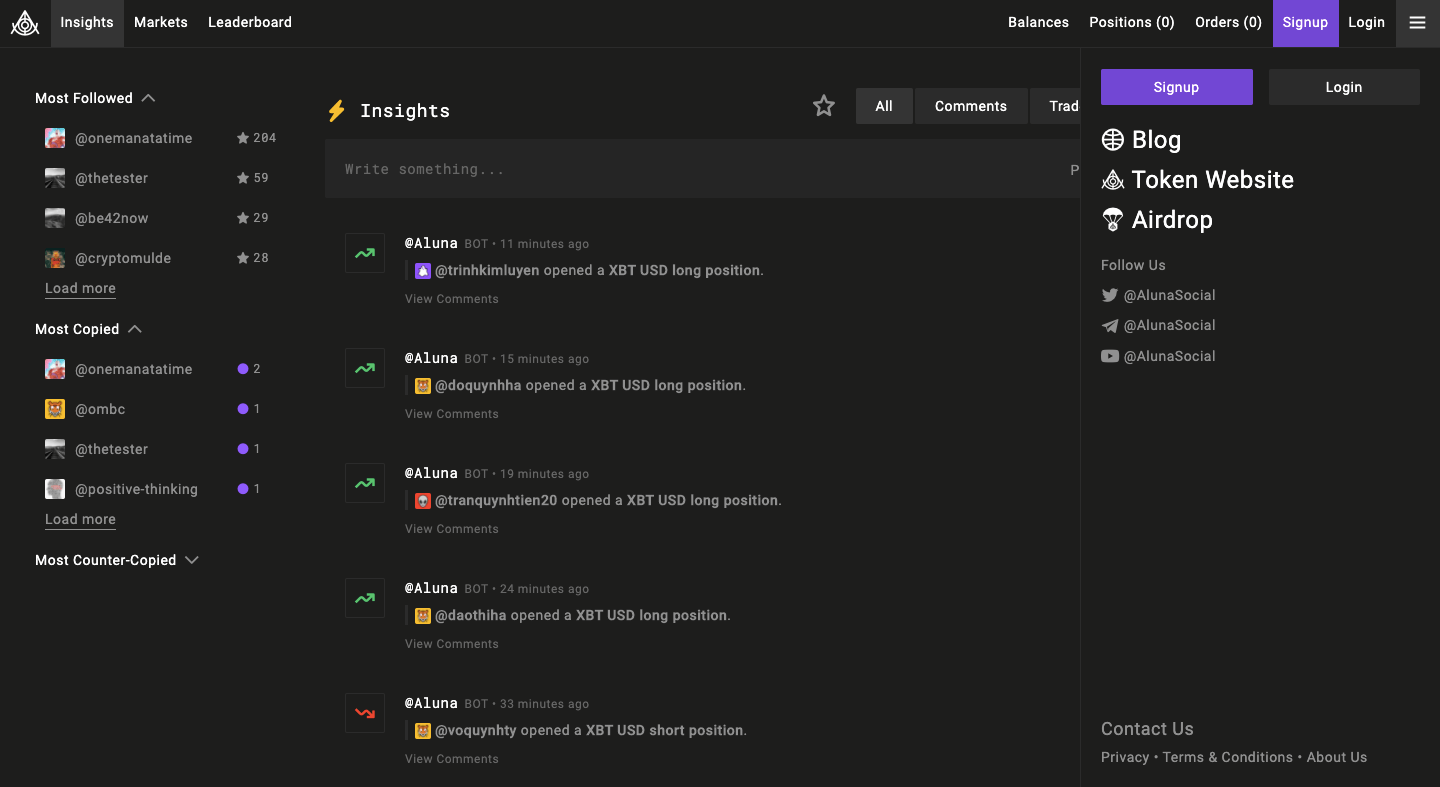Viewport: 1440px width, 787px height.
Task: Click the Signup button in side panel
Action: [x=1176, y=87]
